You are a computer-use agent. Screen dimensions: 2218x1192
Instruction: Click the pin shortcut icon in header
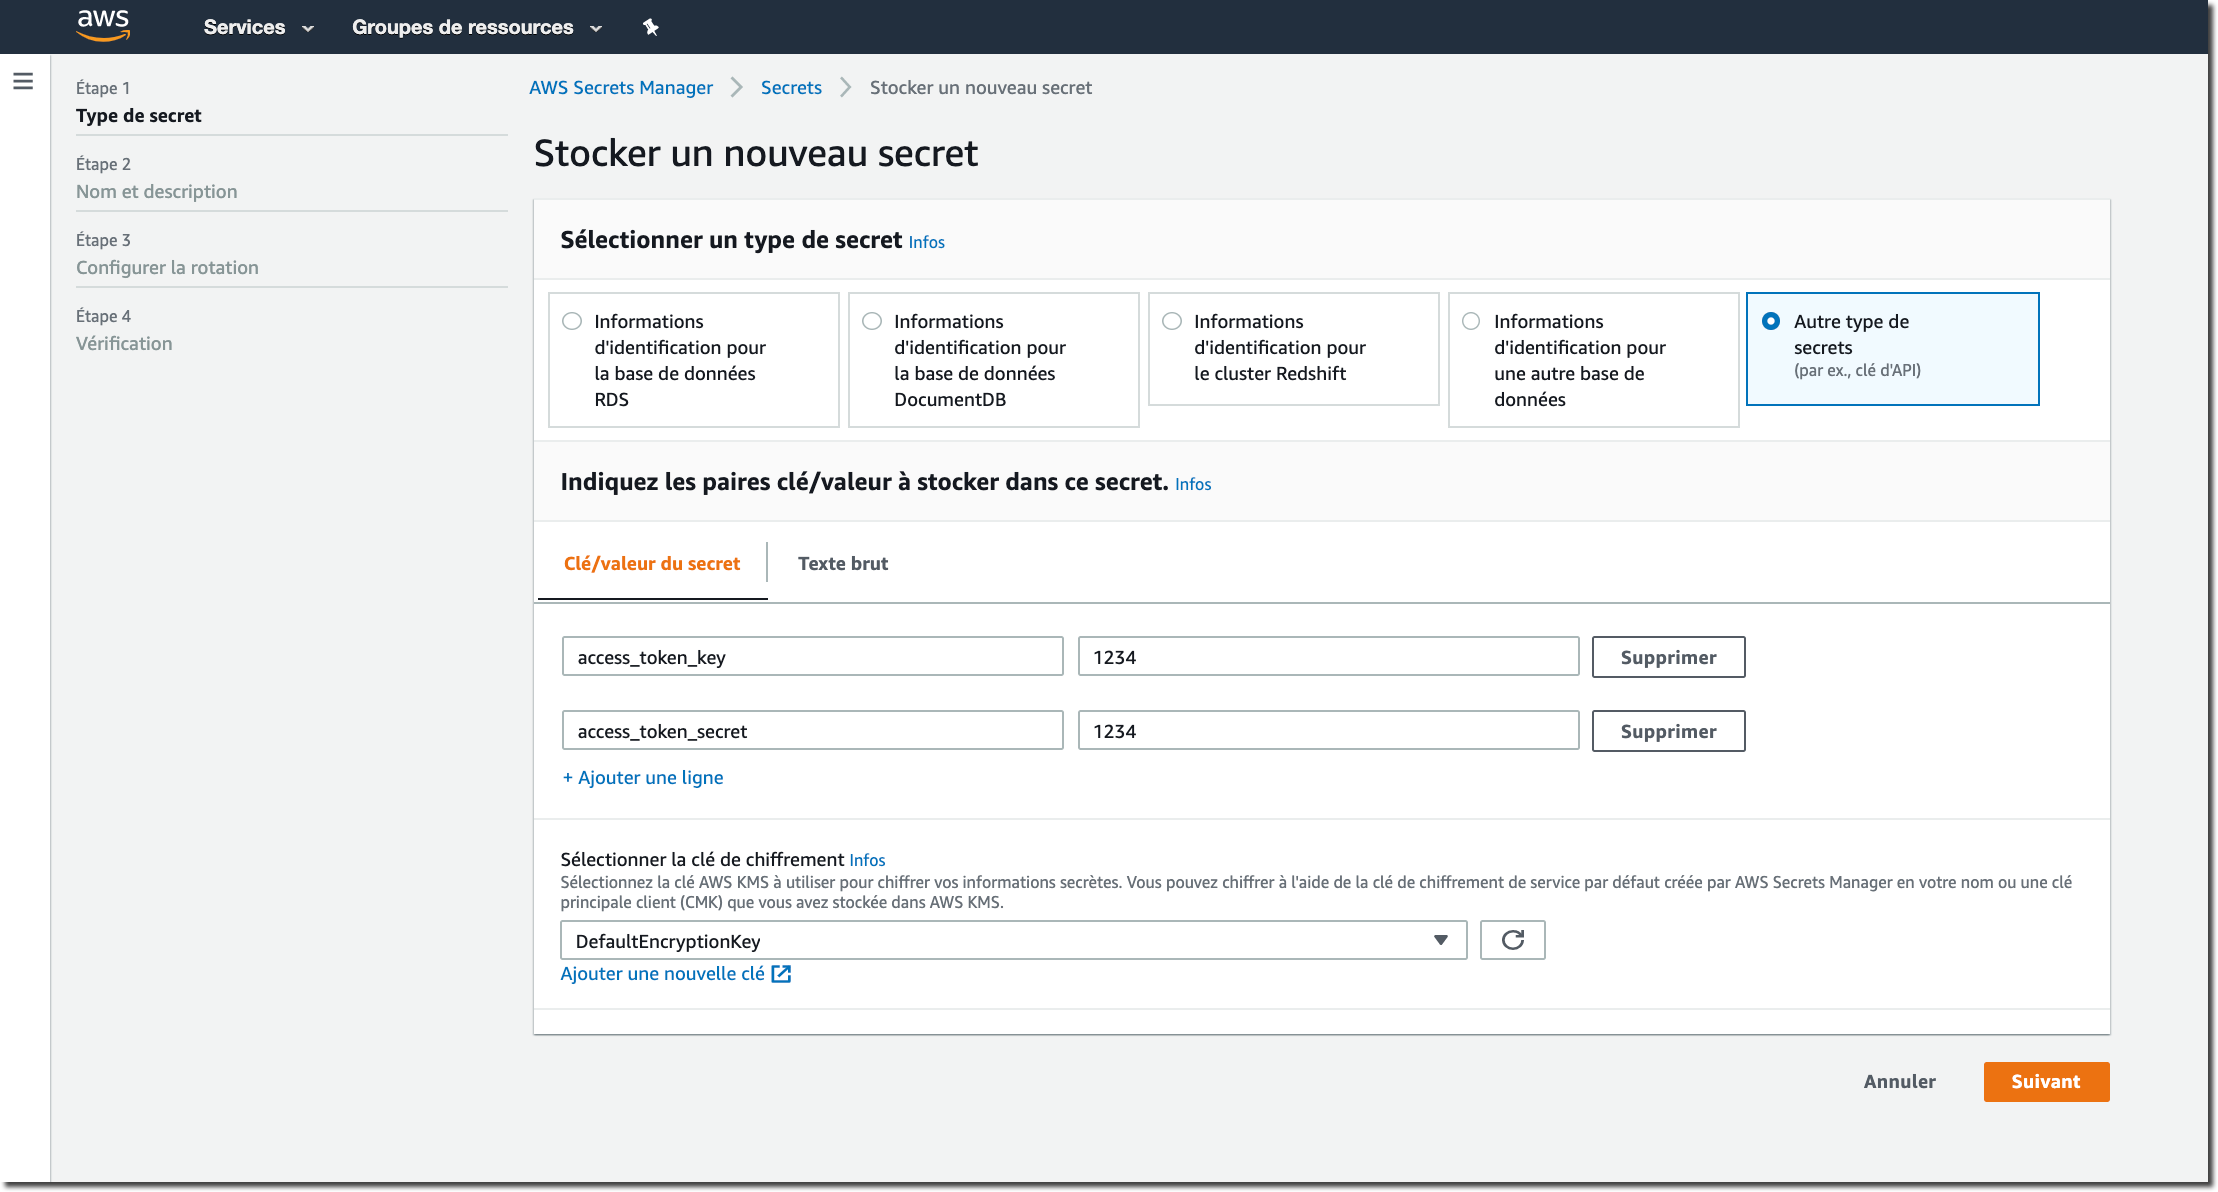[650, 27]
